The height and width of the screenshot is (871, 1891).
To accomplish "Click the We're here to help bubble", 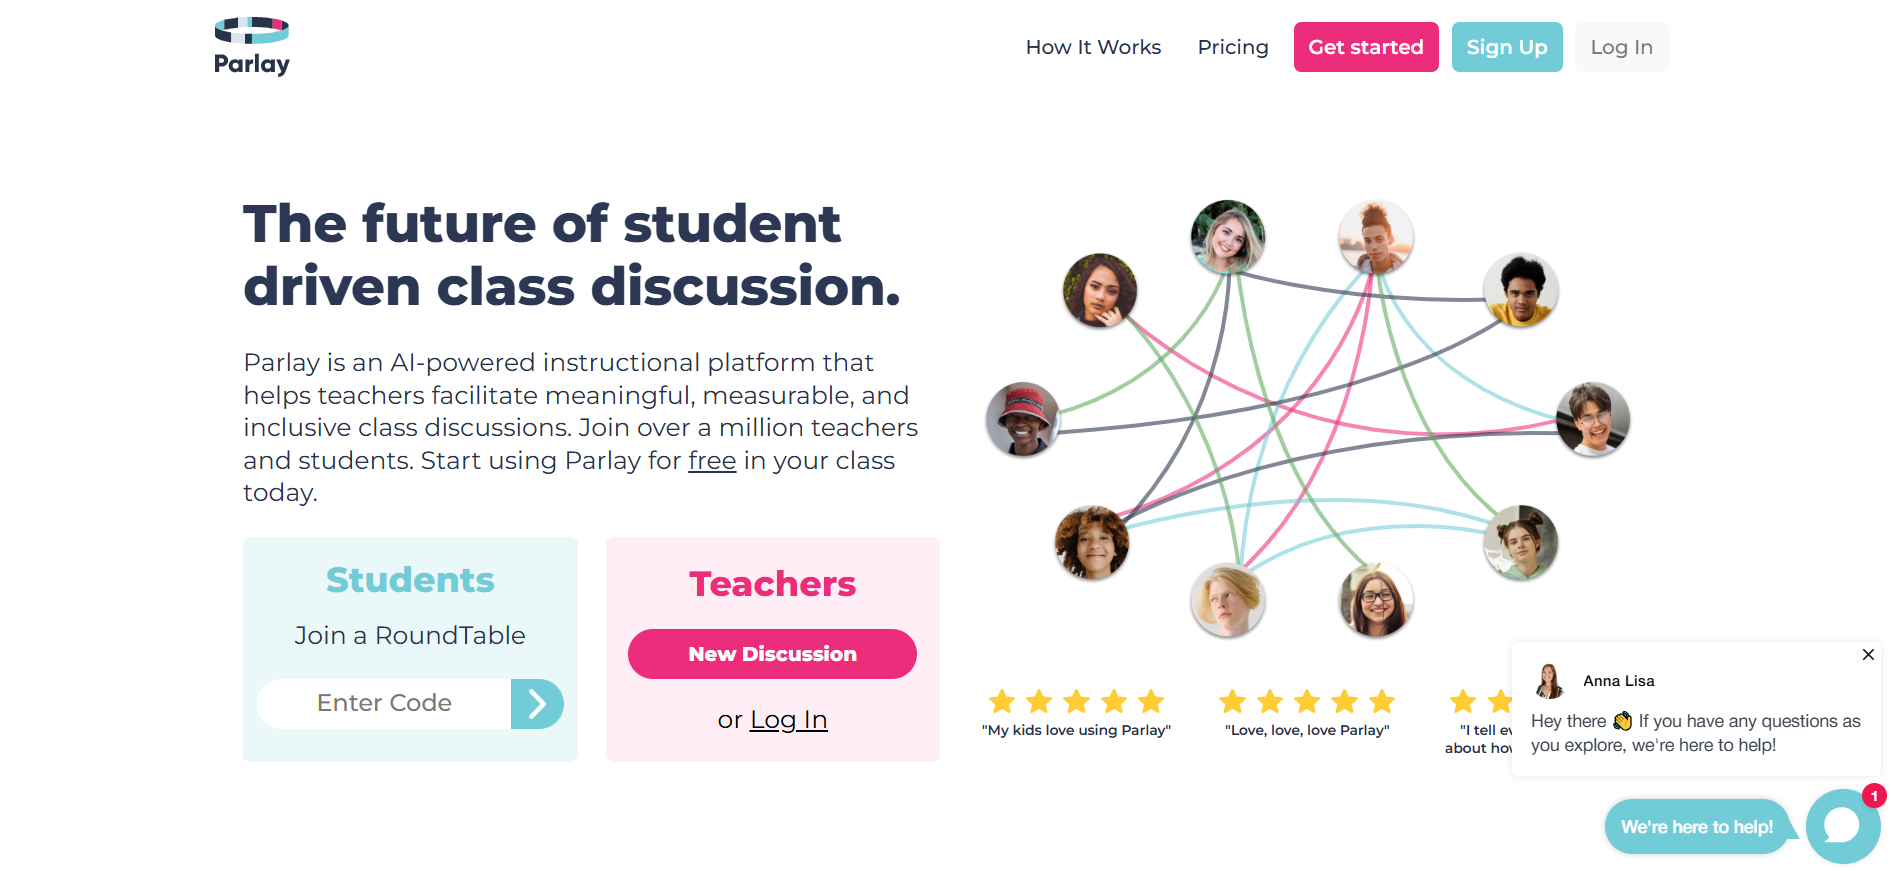I will [x=1696, y=827].
